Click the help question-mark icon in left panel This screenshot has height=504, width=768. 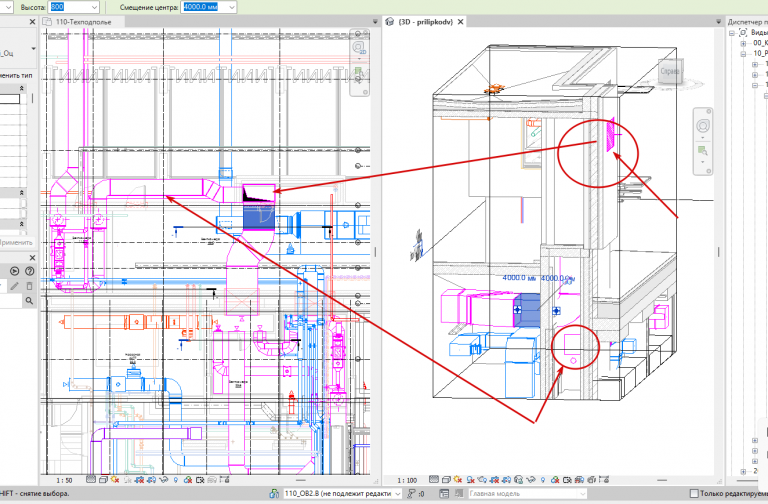click(29, 271)
